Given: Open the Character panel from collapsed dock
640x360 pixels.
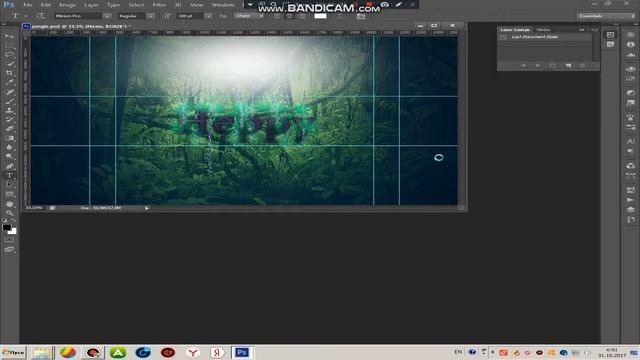Looking at the screenshot, I should click(x=631, y=141).
